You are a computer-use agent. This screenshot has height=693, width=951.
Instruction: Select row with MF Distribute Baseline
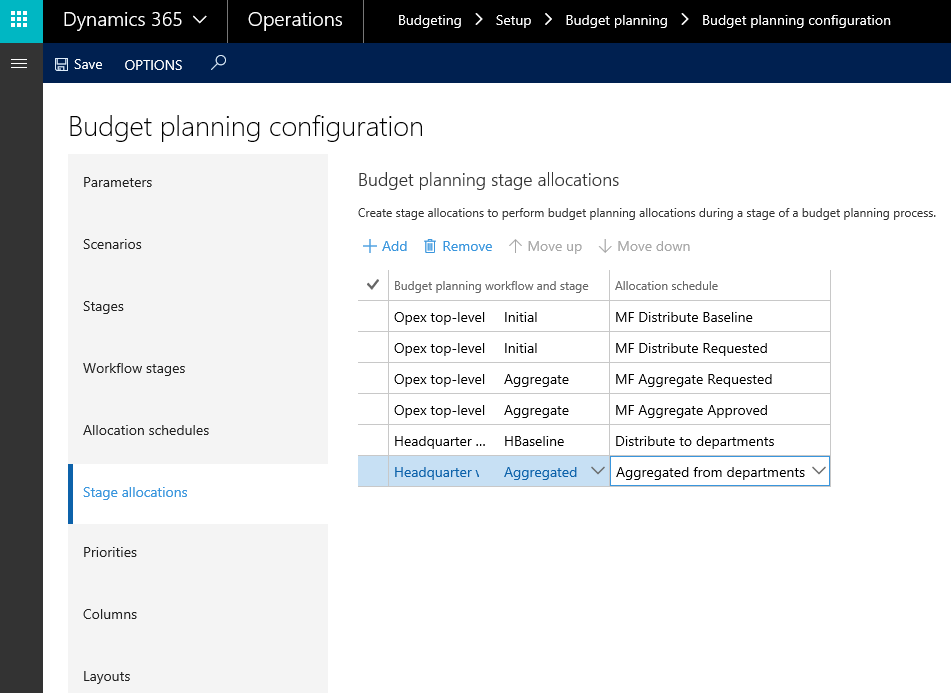pyautogui.click(x=373, y=317)
